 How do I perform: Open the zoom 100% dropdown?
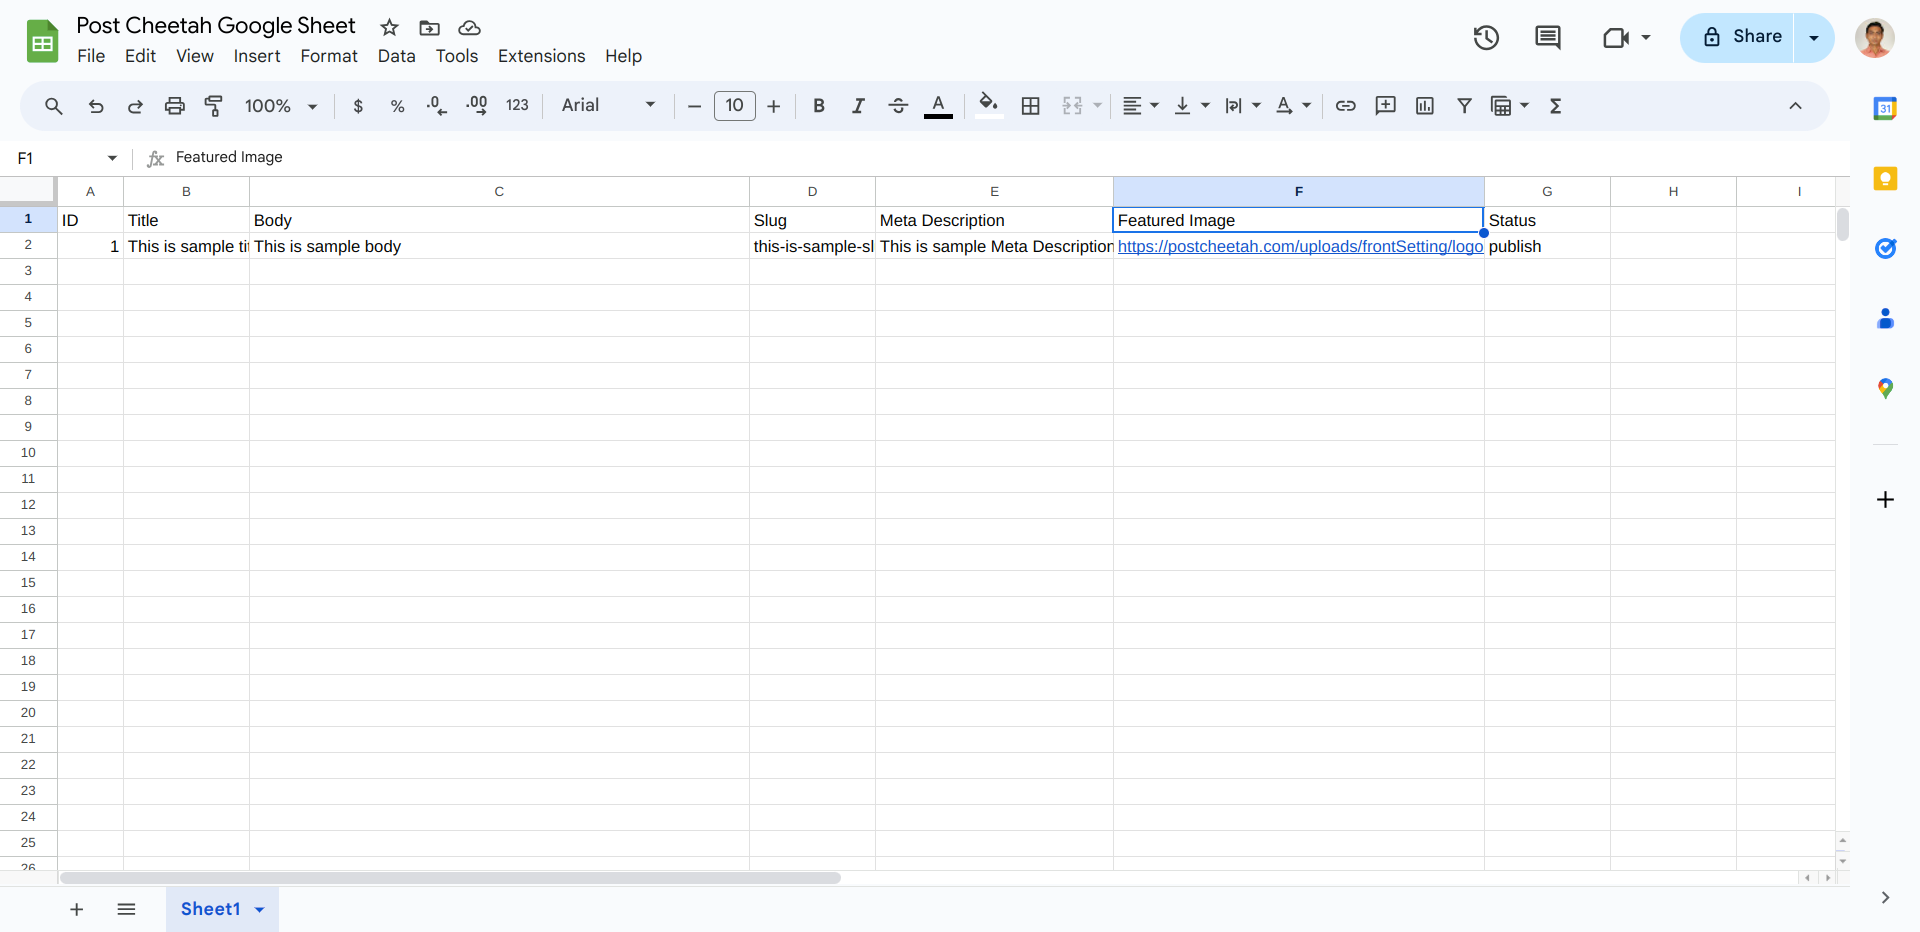[281, 106]
